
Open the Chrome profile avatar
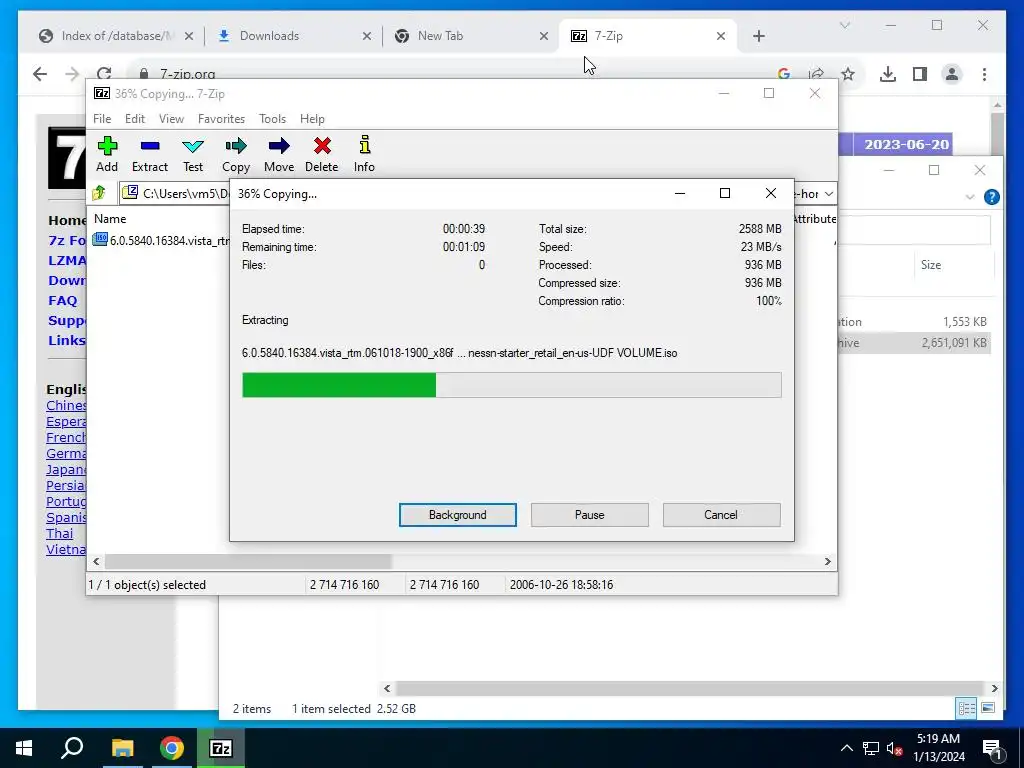(952, 74)
